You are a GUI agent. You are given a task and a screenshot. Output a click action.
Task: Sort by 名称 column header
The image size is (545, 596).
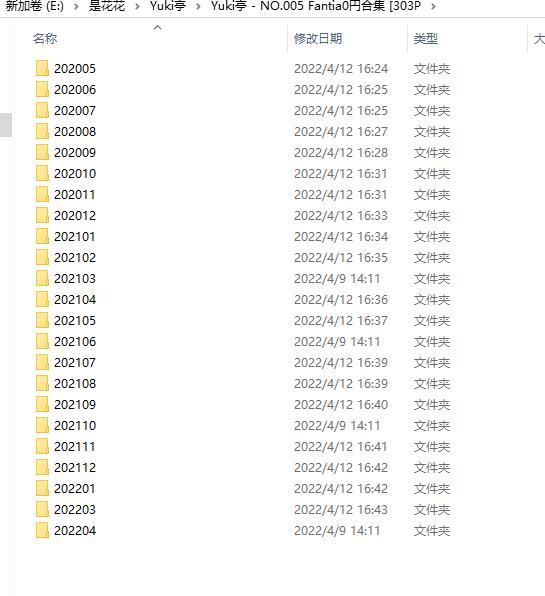(x=45, y=38)
